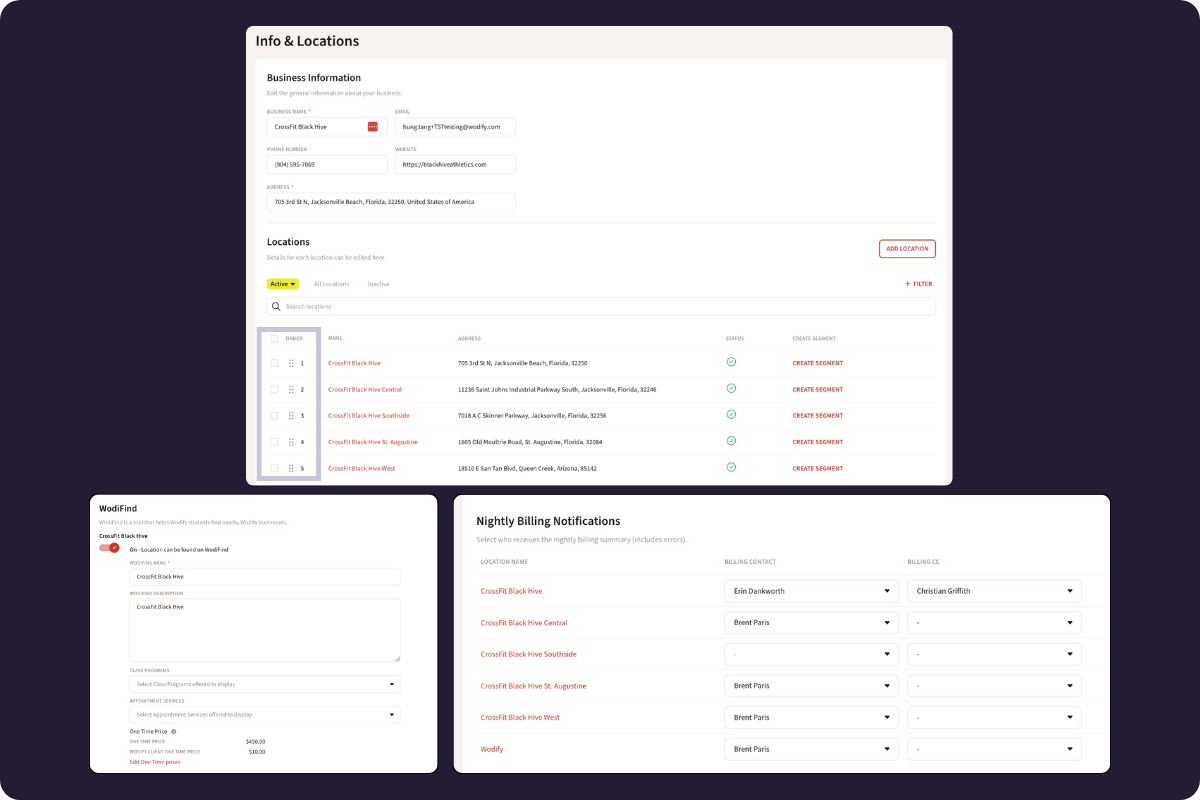Open the Edit One Time prices link

155,762
